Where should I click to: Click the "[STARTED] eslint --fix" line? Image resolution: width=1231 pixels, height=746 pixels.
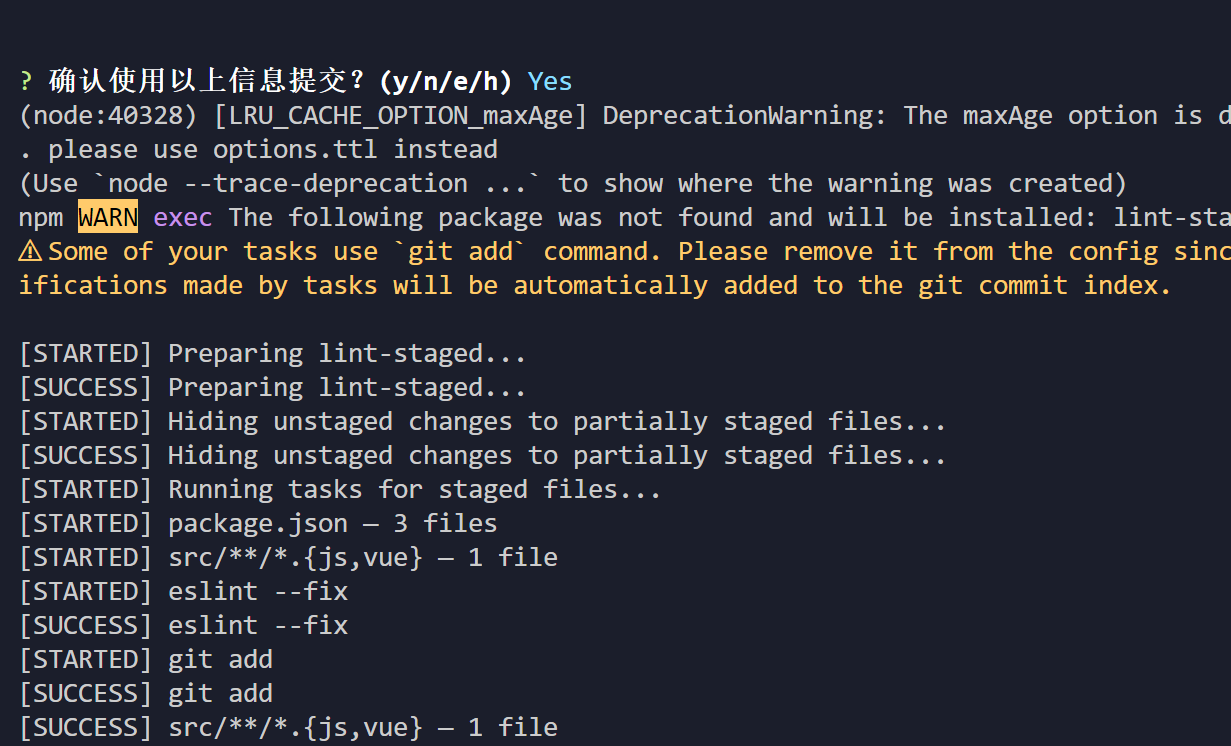click(184, 592)
